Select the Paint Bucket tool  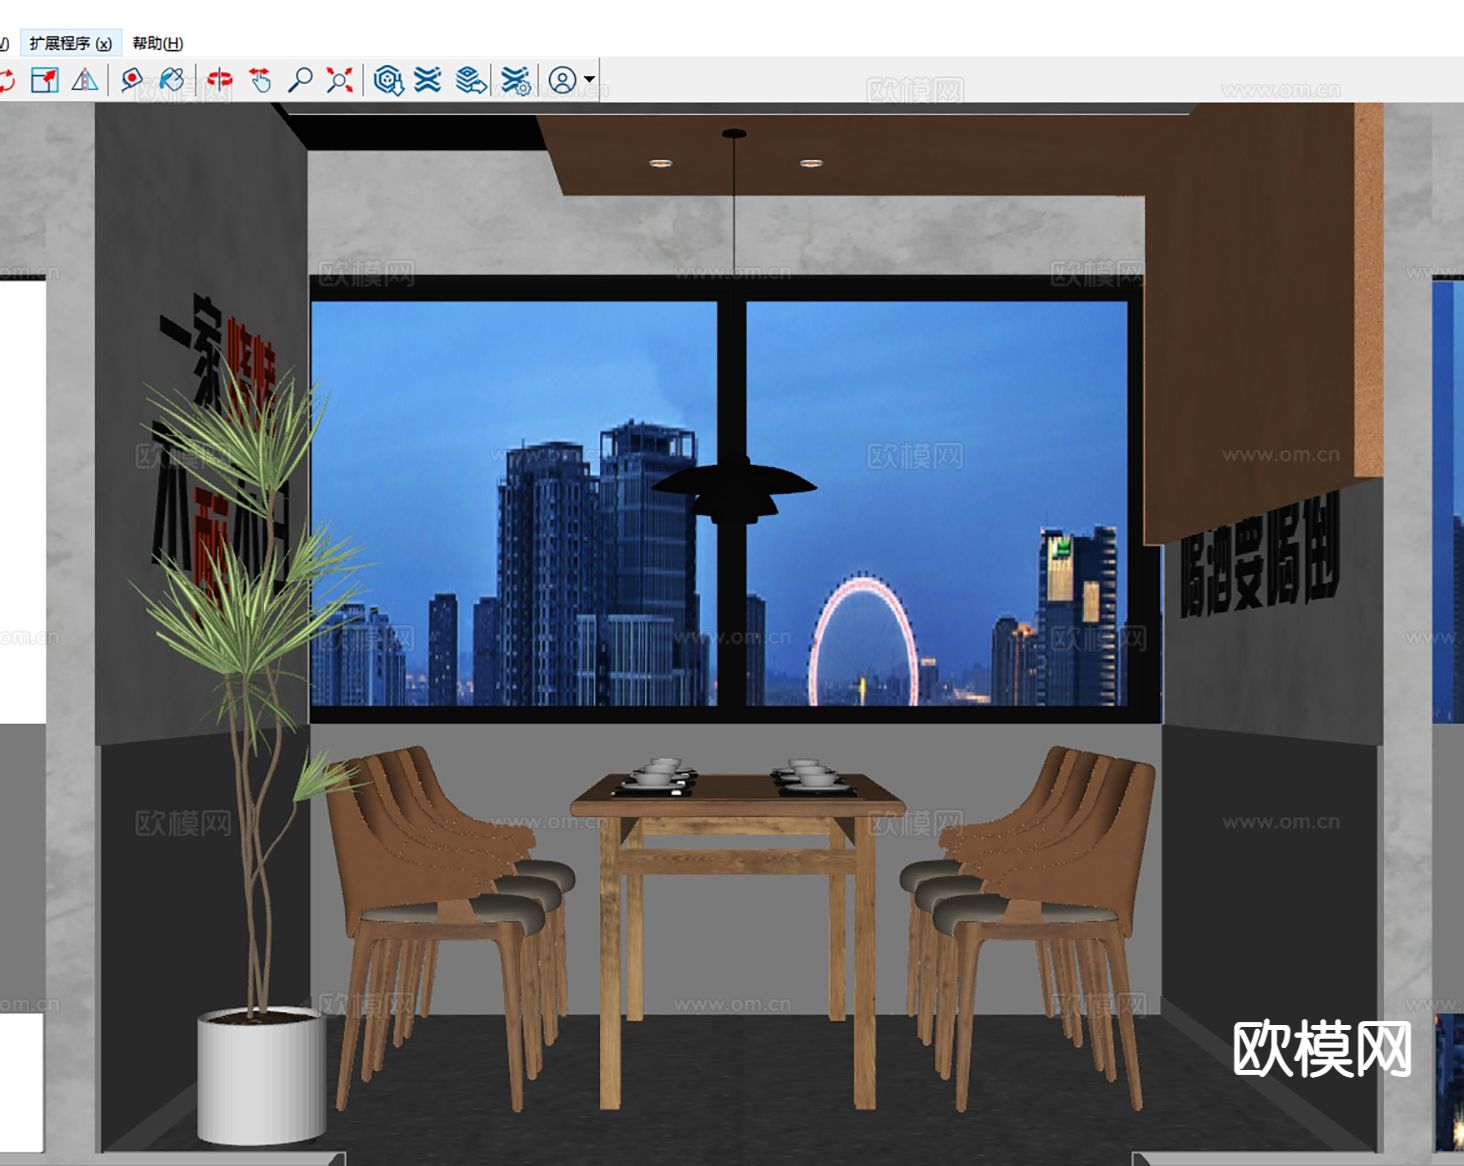click(172, 80)
